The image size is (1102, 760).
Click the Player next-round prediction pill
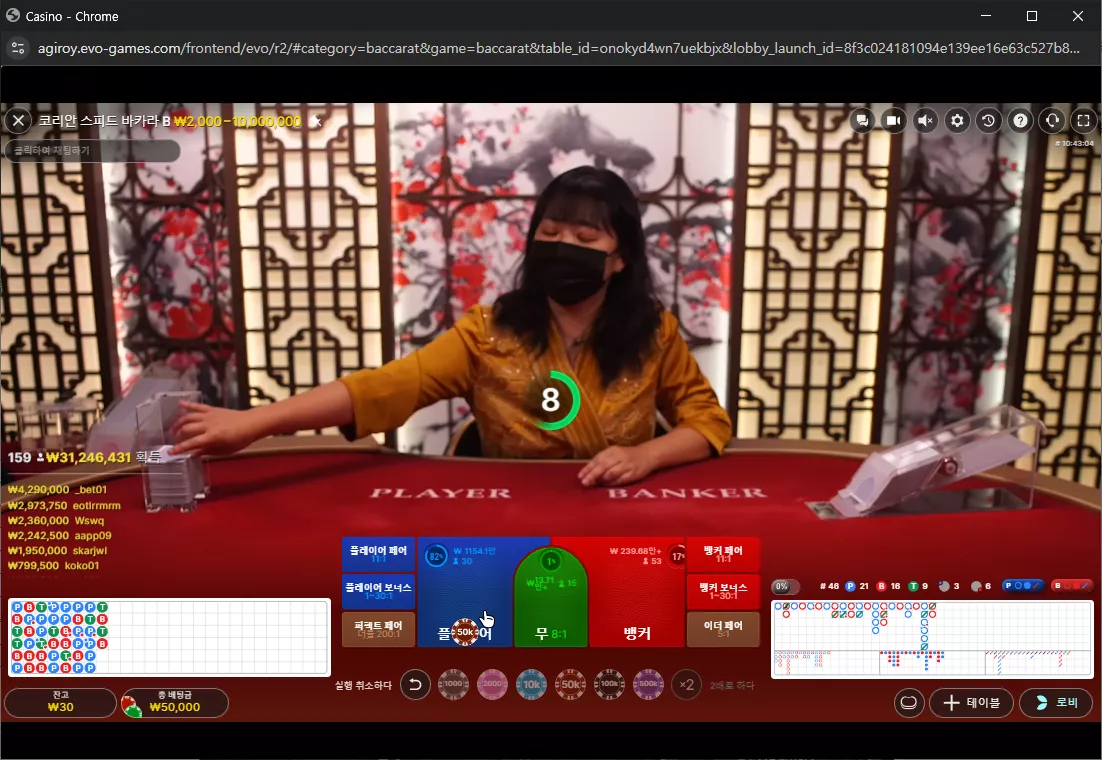pos(1023,586)
